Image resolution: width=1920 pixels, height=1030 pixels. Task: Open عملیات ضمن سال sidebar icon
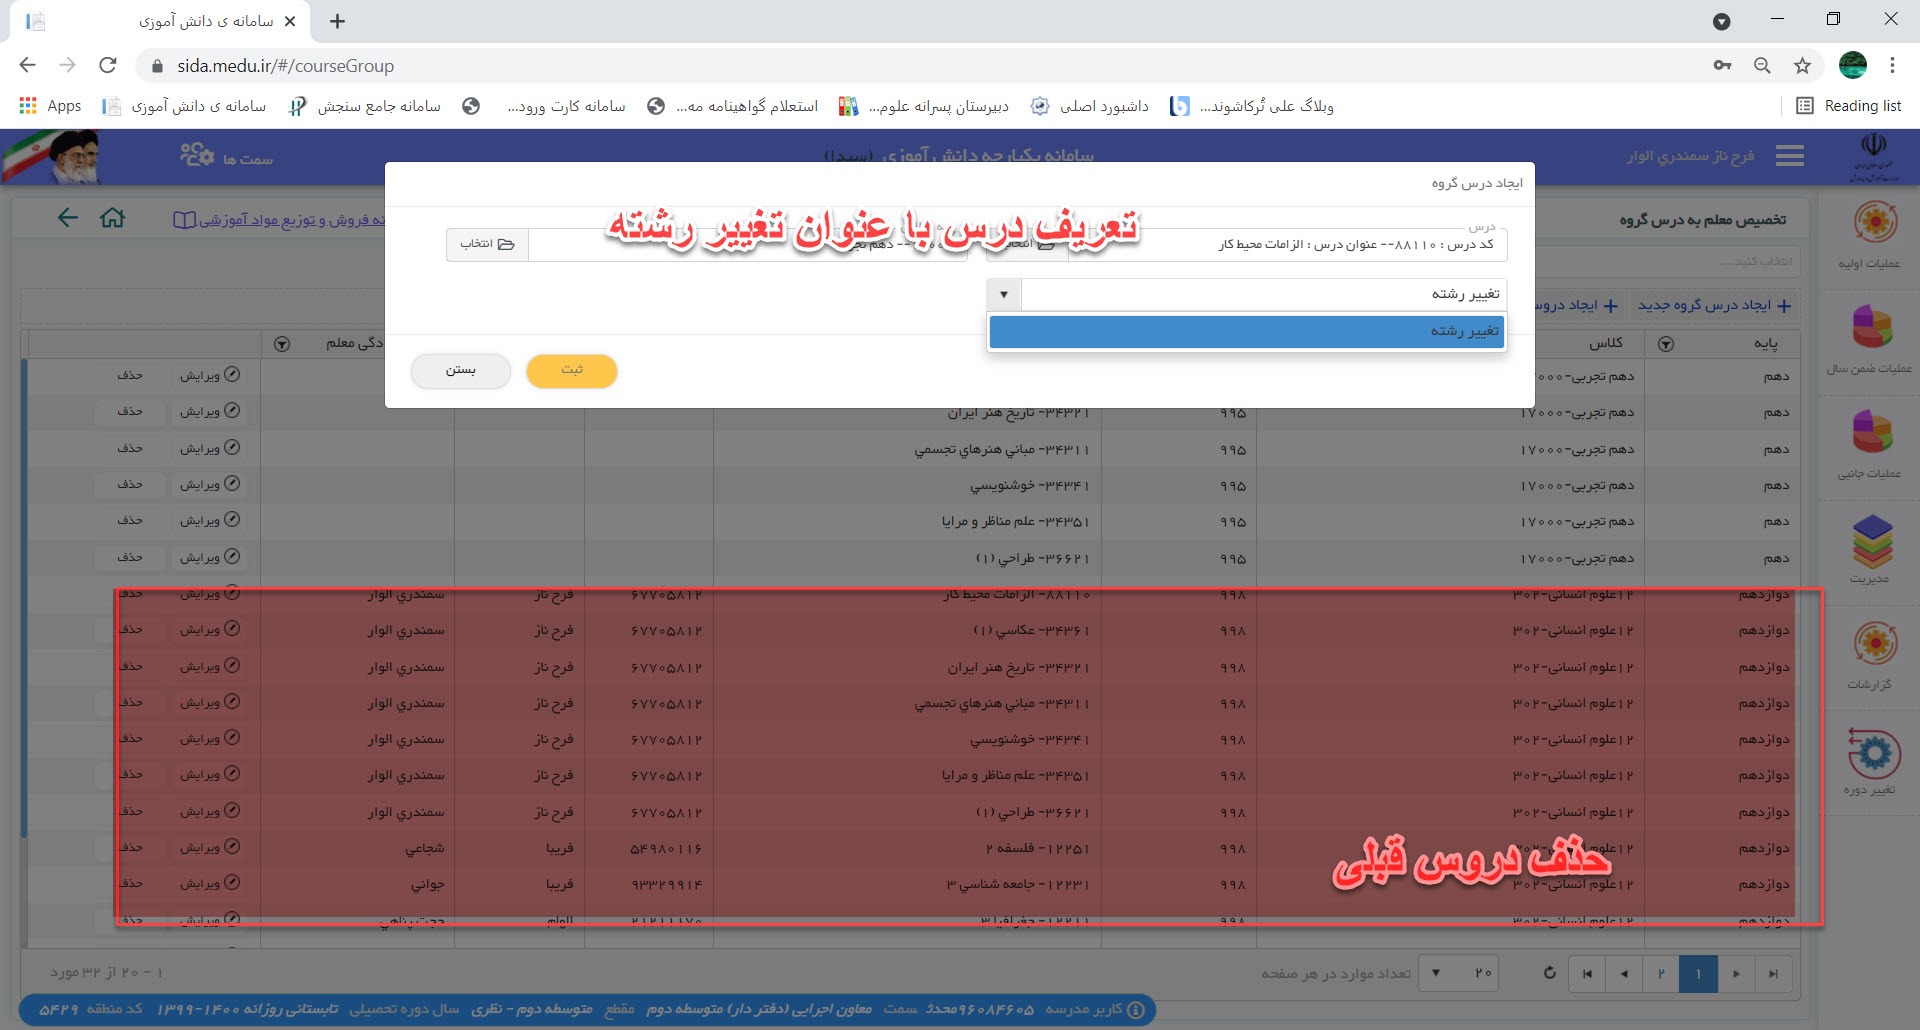pos(1872,328)
